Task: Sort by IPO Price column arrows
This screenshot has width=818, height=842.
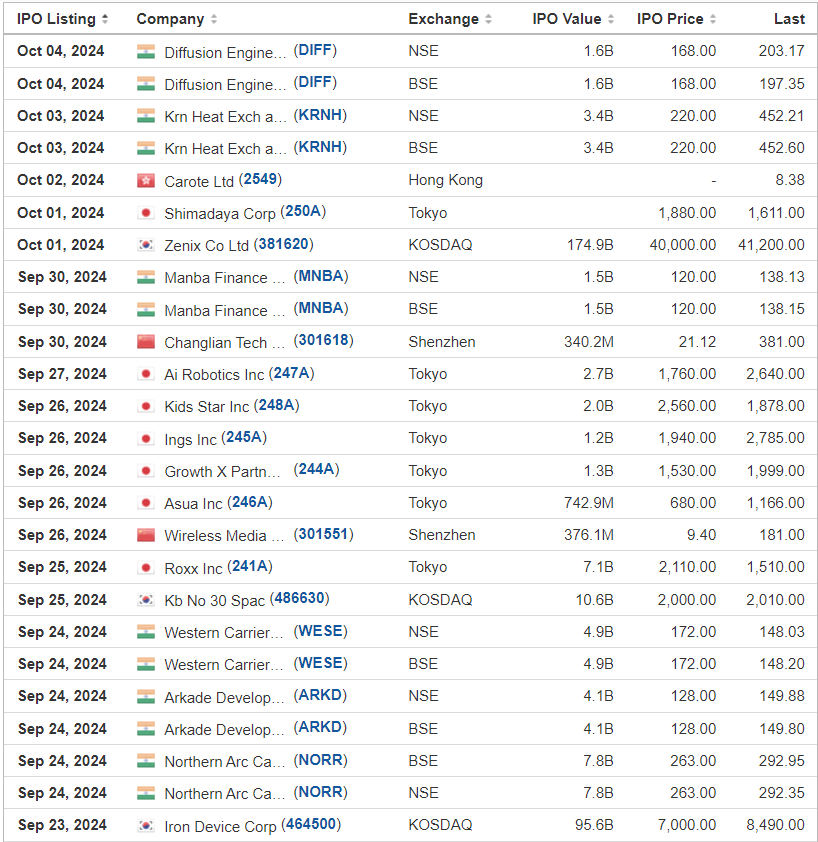Action: (713, 19)
